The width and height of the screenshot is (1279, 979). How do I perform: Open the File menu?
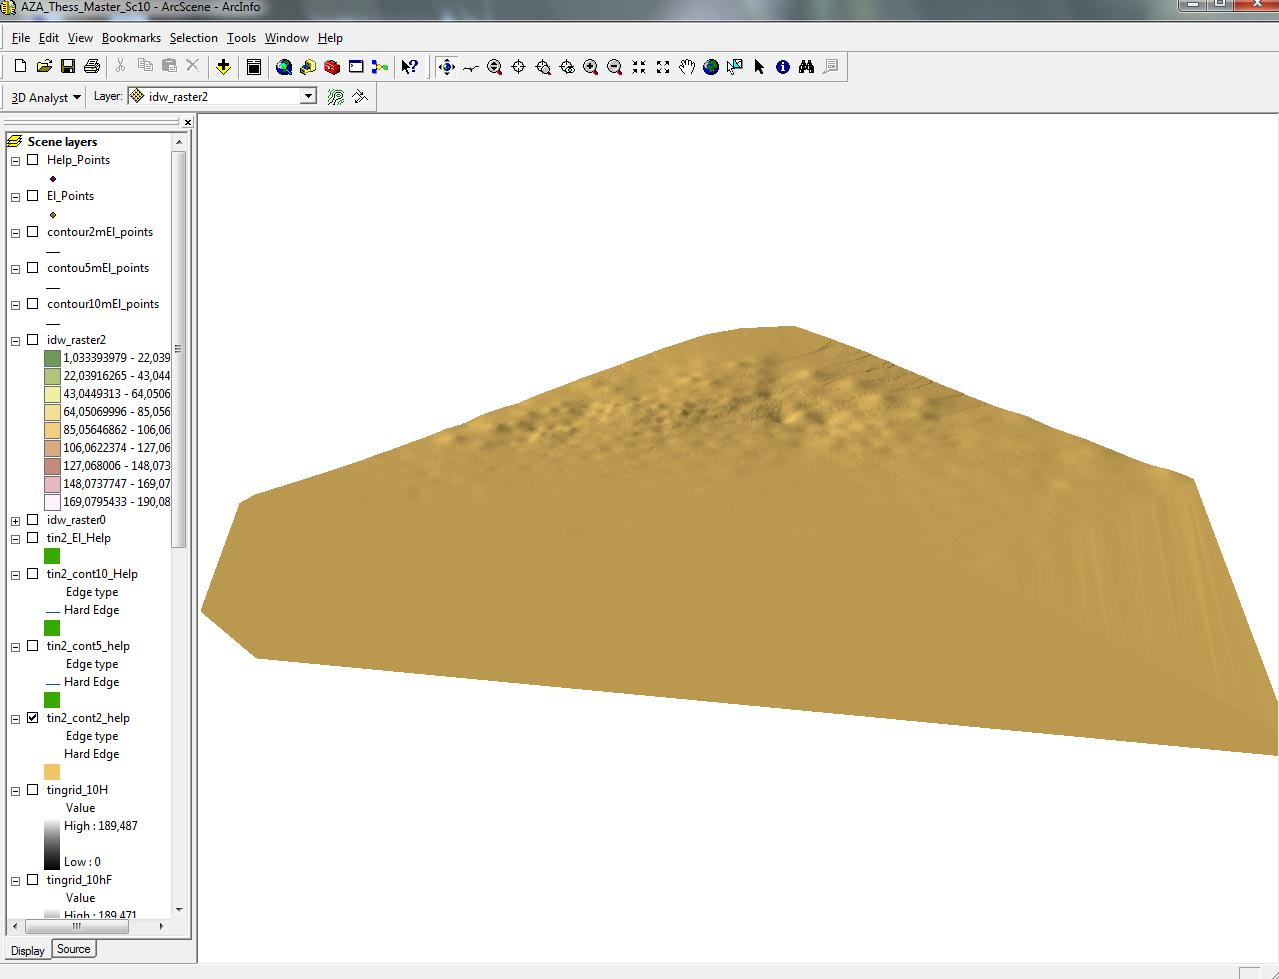point(21,38)
